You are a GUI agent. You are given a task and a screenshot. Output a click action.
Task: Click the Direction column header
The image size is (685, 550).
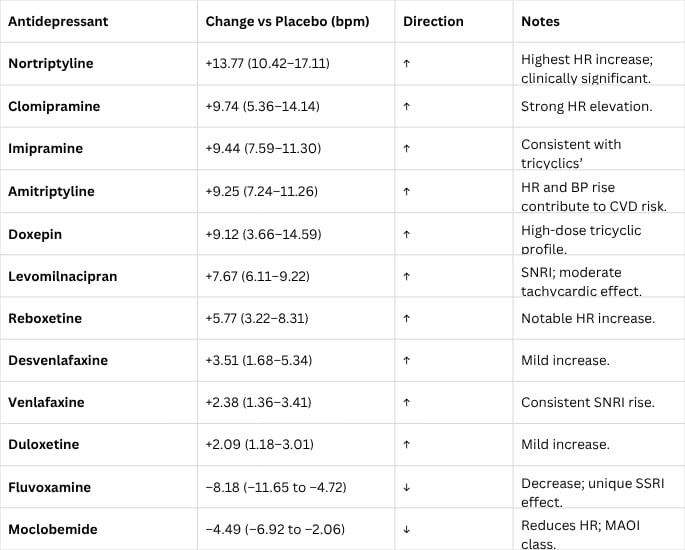click(433, 21)
